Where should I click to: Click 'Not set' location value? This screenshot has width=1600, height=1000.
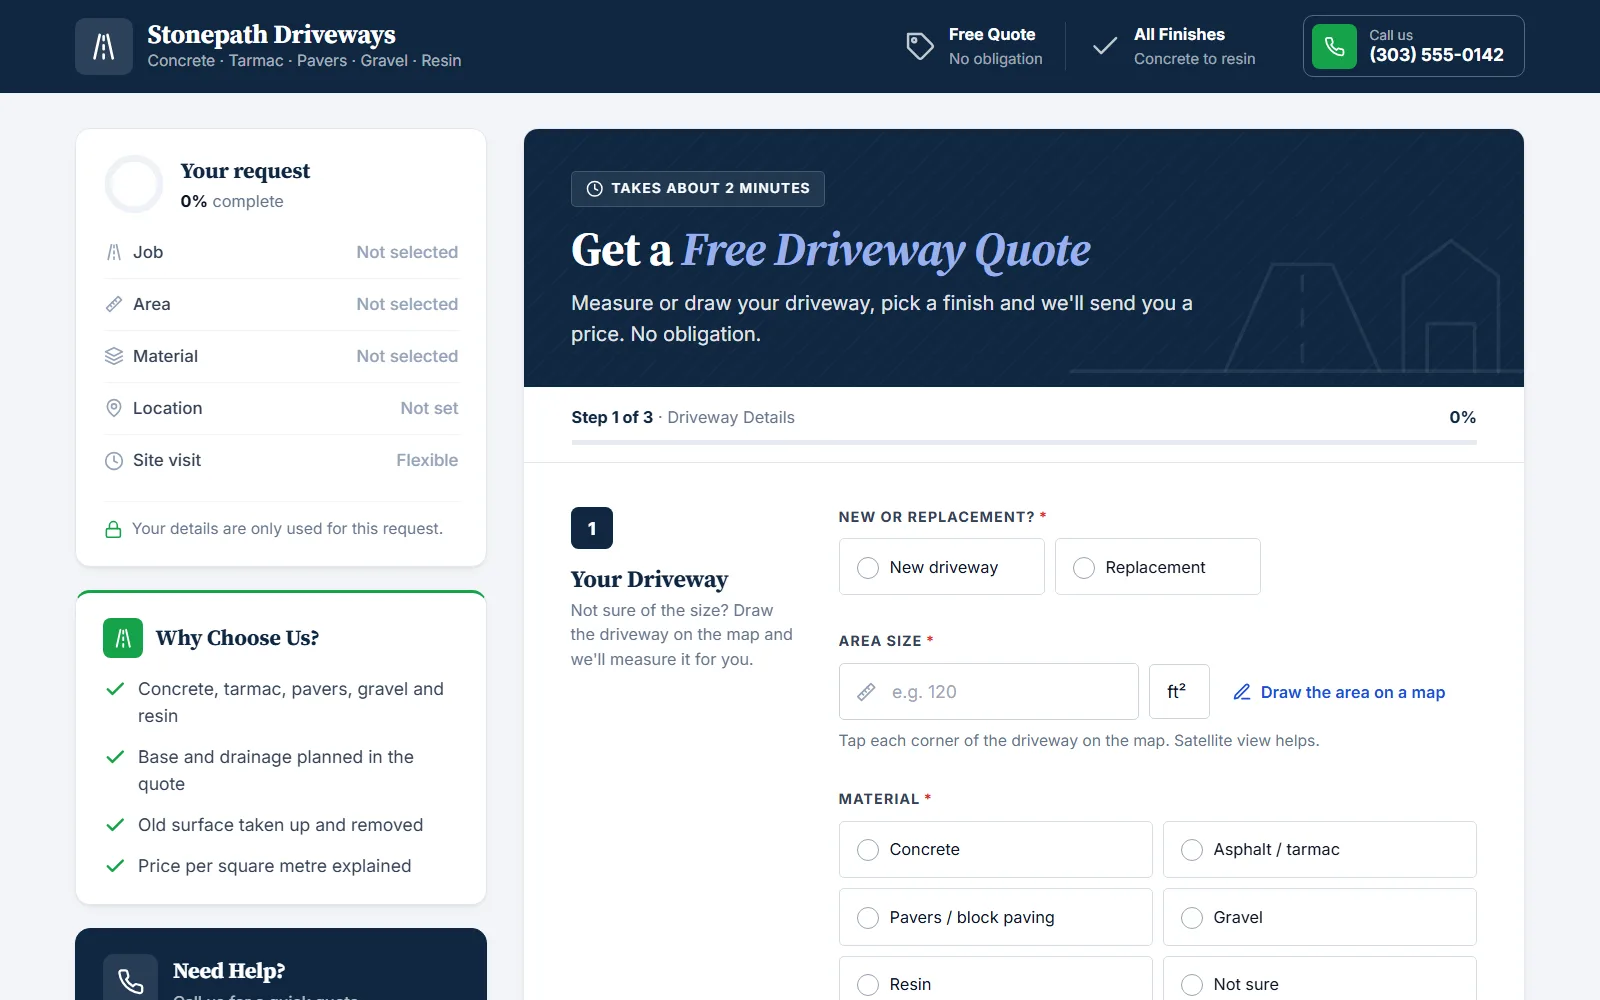(429, 408)
